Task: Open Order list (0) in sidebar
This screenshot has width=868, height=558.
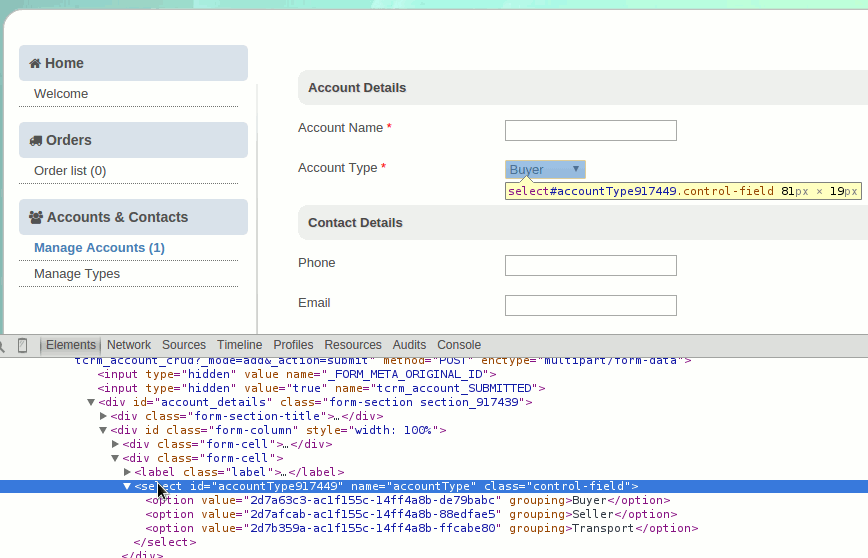Action: [x=70, y=171]
